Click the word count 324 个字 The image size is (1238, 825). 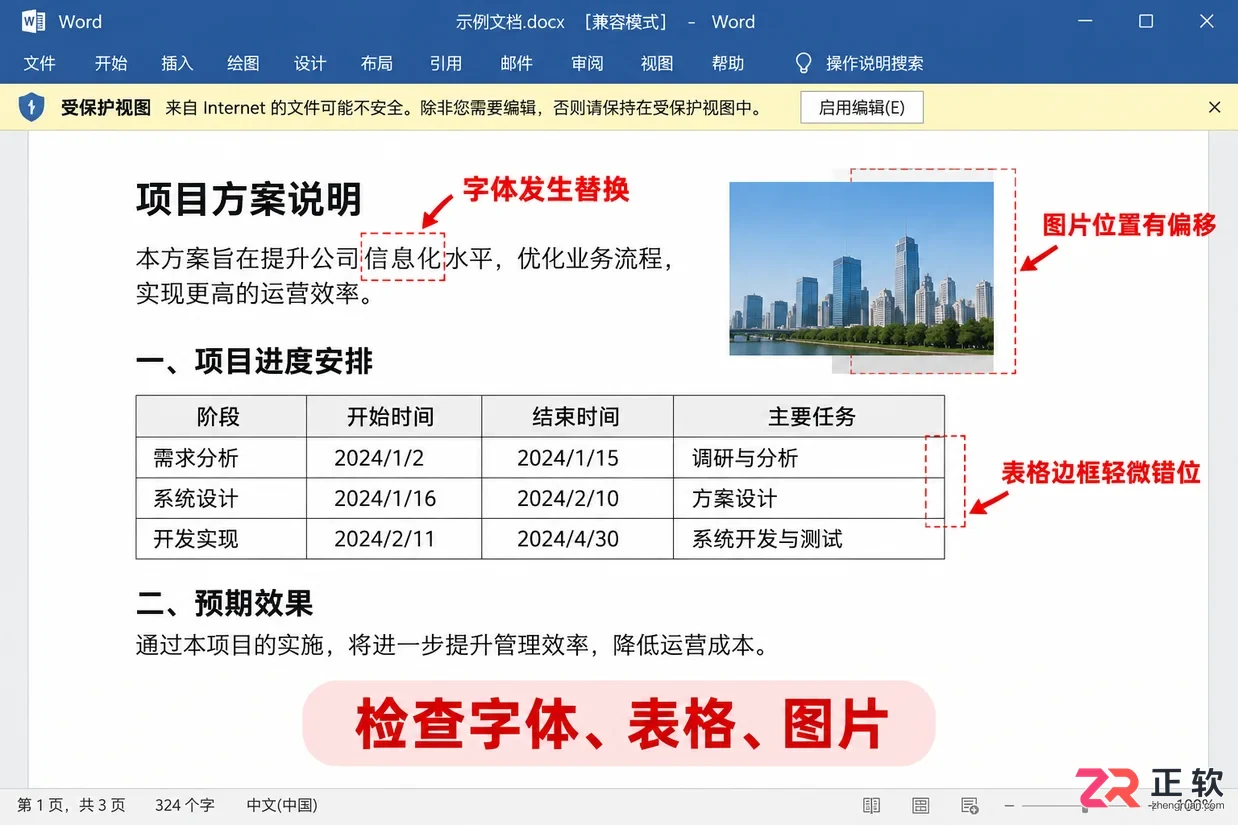coord(185,805)
